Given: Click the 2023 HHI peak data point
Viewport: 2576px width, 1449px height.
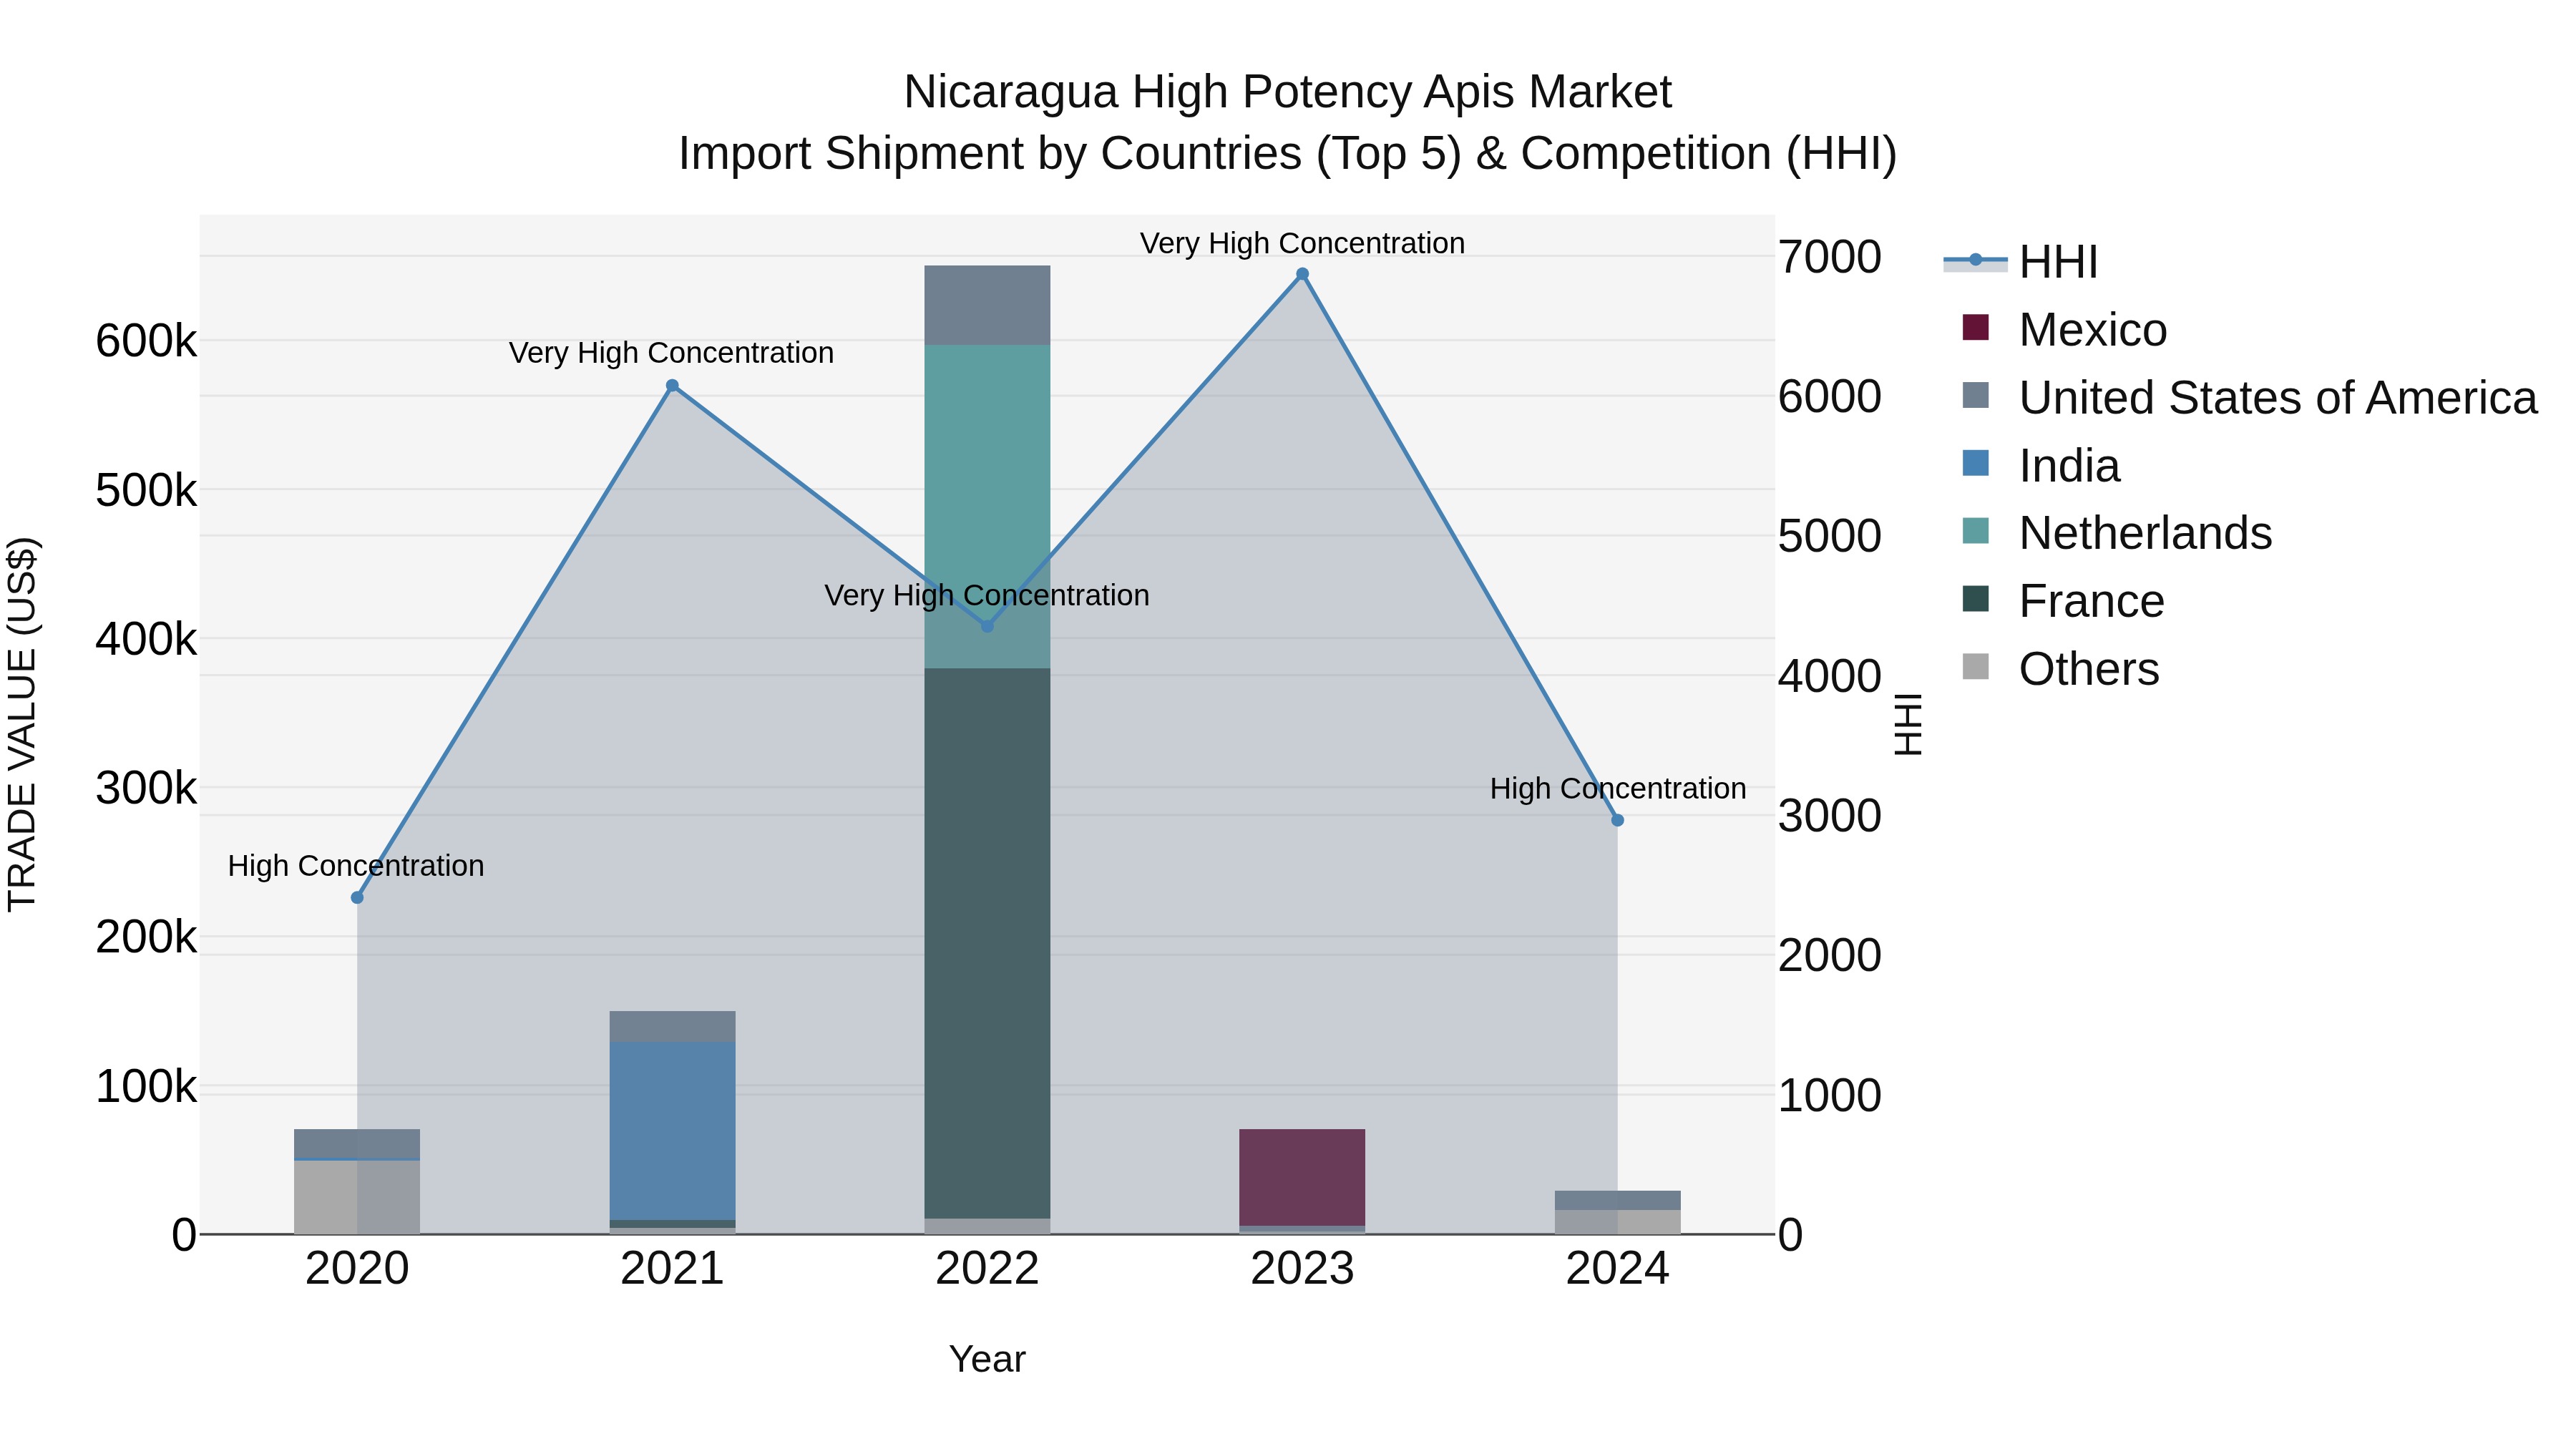Looking at the screenshot, I should pos(1302,274).
